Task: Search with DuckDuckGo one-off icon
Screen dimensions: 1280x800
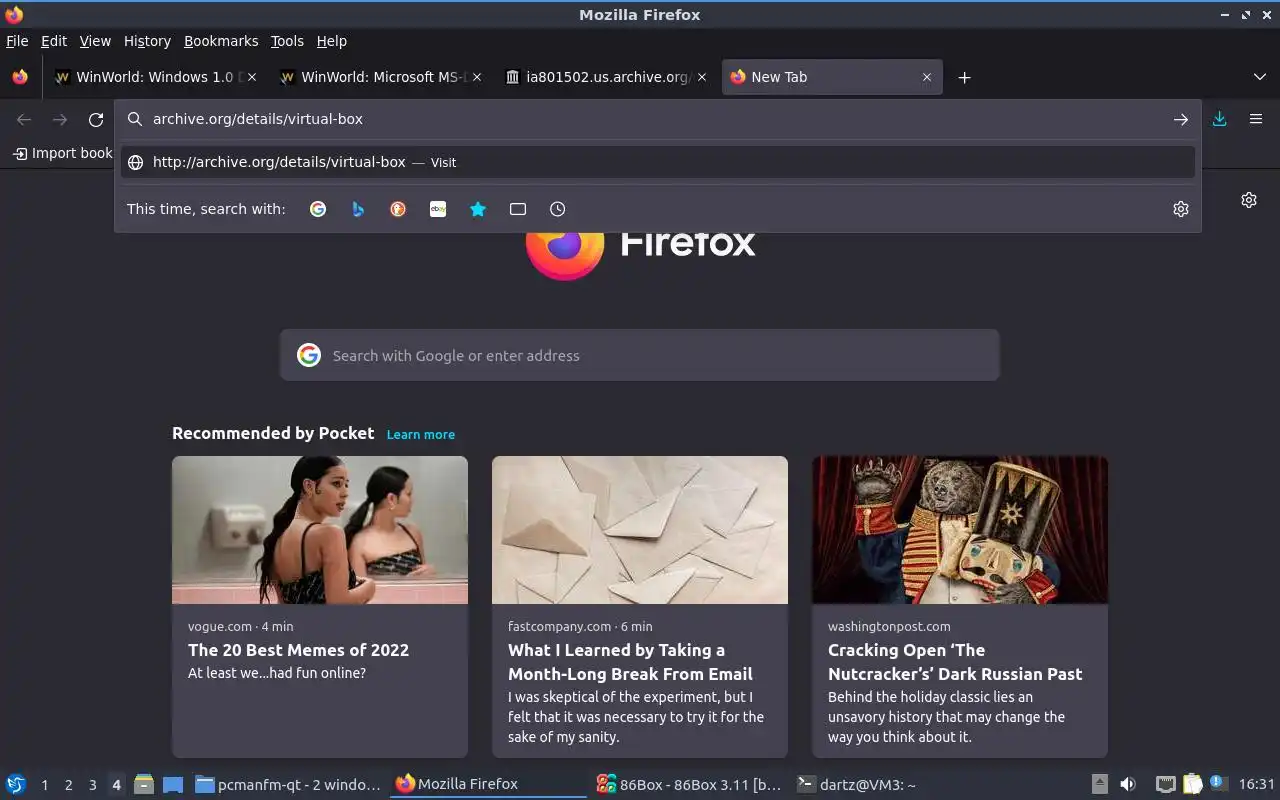Action: [398, 209]
